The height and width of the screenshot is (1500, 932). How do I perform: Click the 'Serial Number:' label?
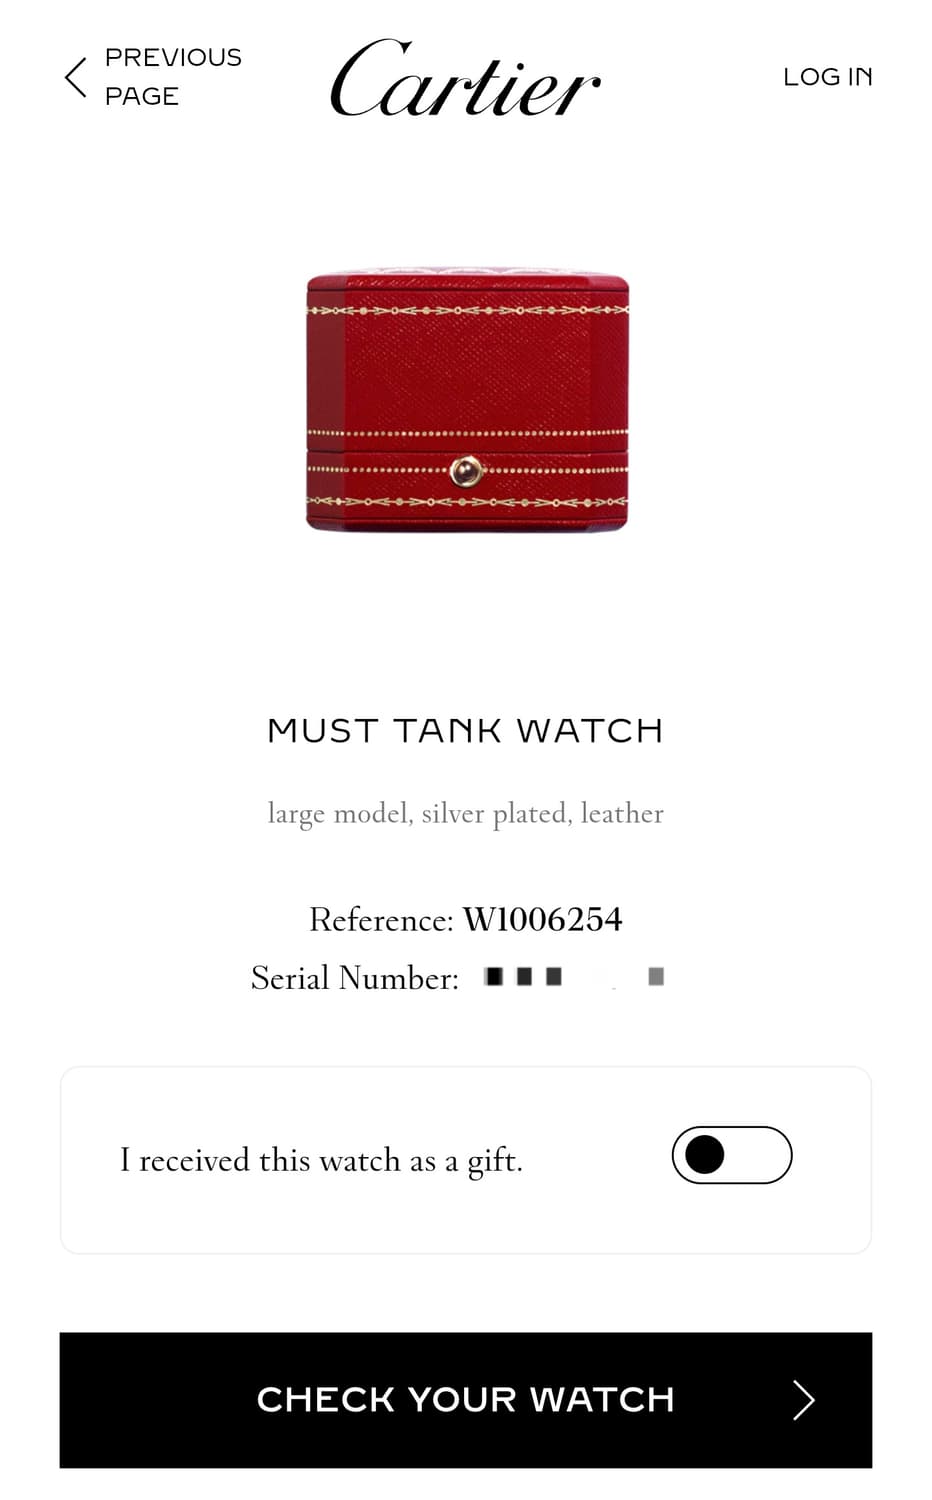355,978
